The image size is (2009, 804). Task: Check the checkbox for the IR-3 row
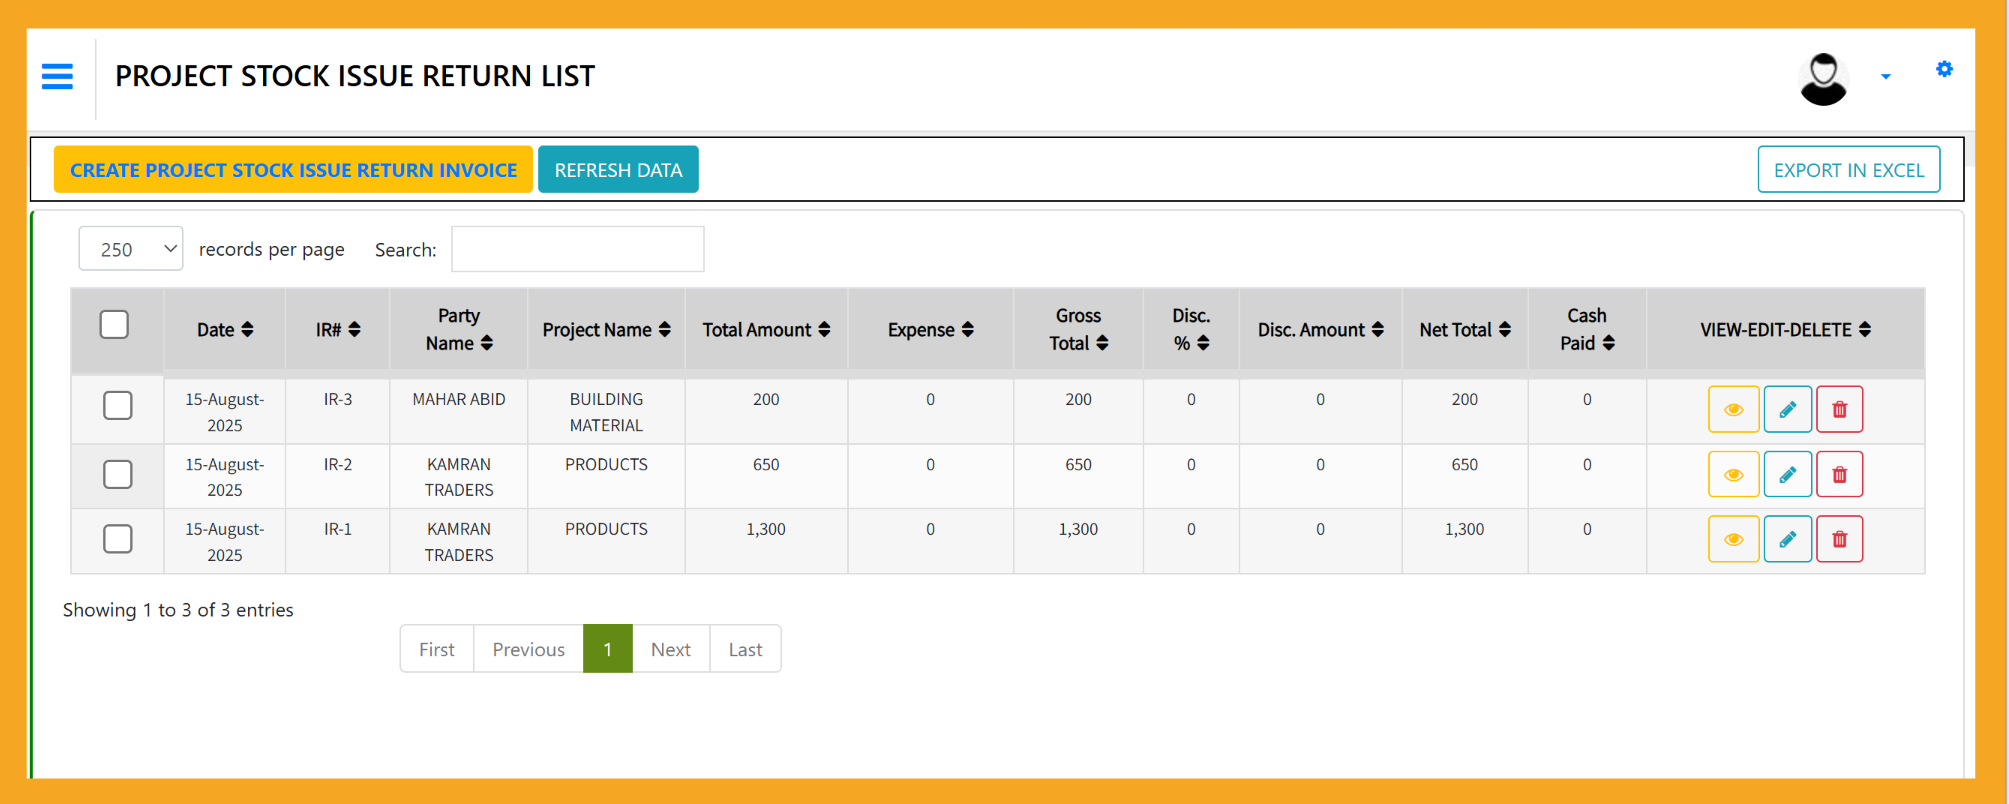coord(118,405)
